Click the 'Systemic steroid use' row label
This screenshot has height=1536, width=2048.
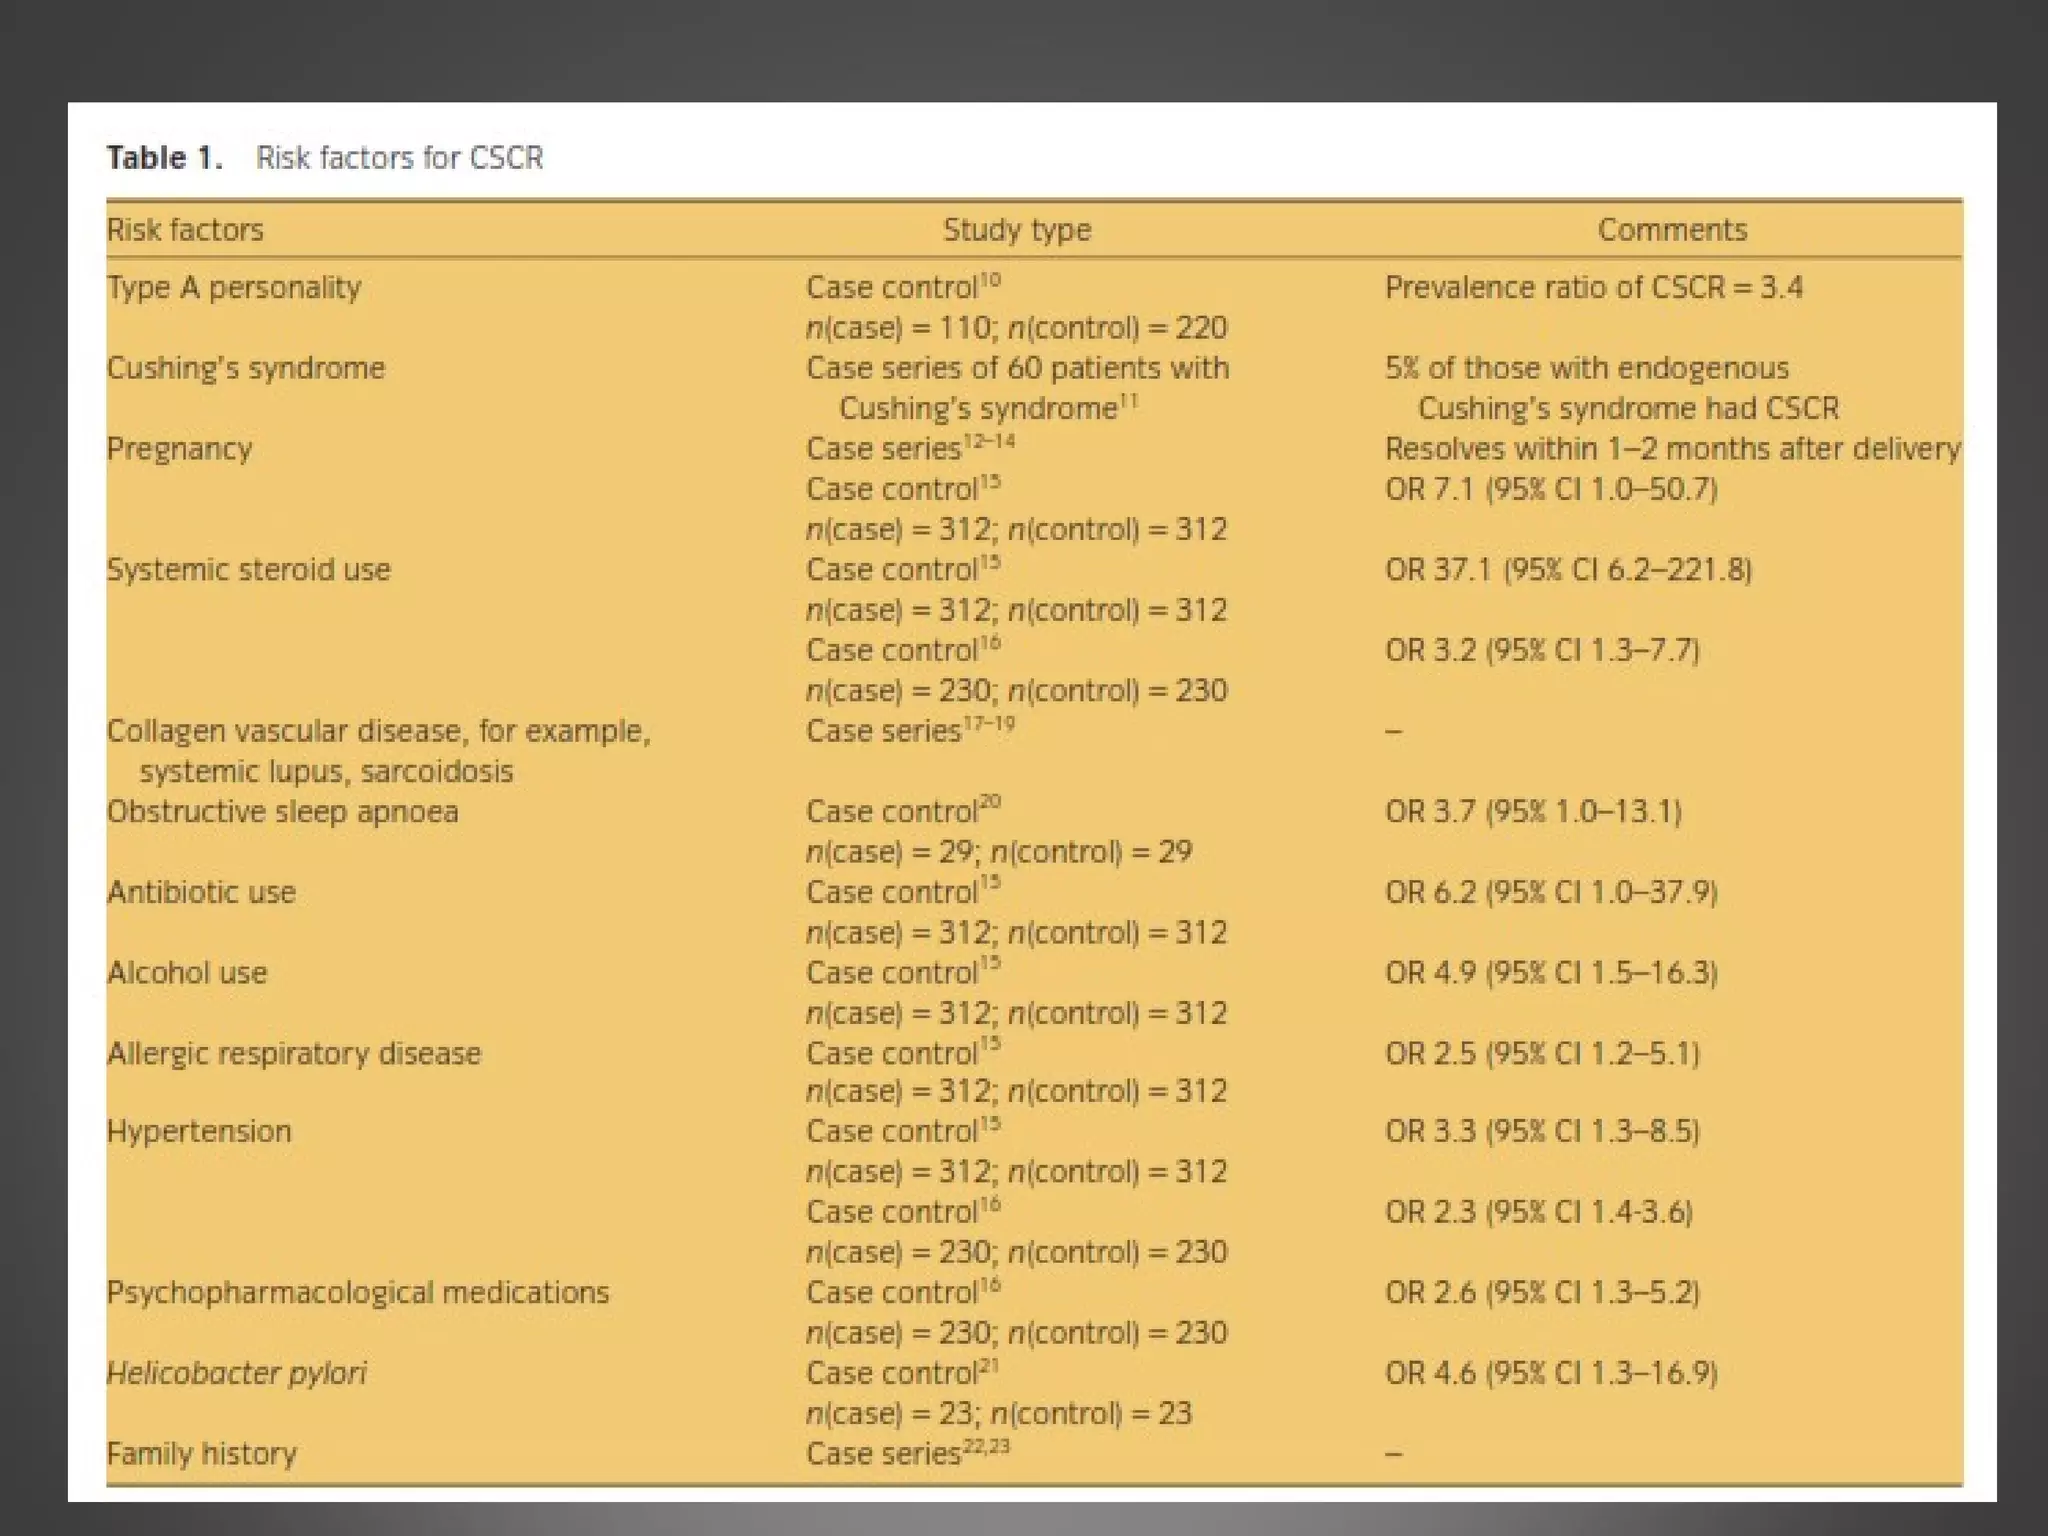pyautogui.click(x=248, y=570)
